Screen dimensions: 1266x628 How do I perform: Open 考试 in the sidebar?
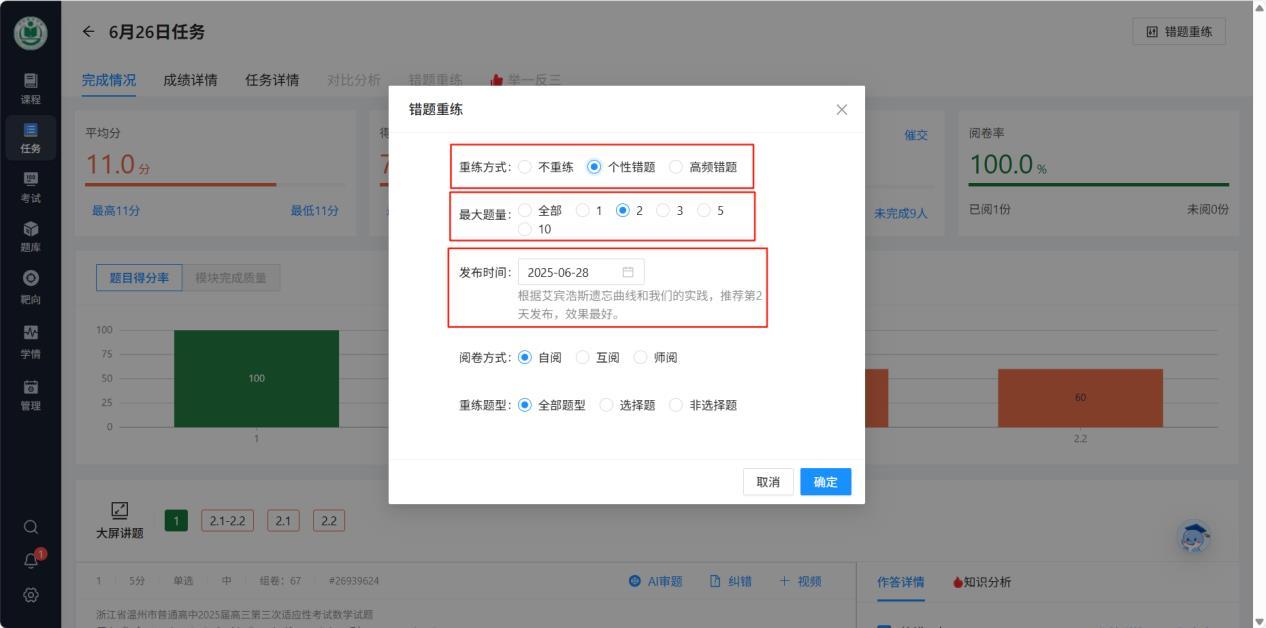pos(30,188)
